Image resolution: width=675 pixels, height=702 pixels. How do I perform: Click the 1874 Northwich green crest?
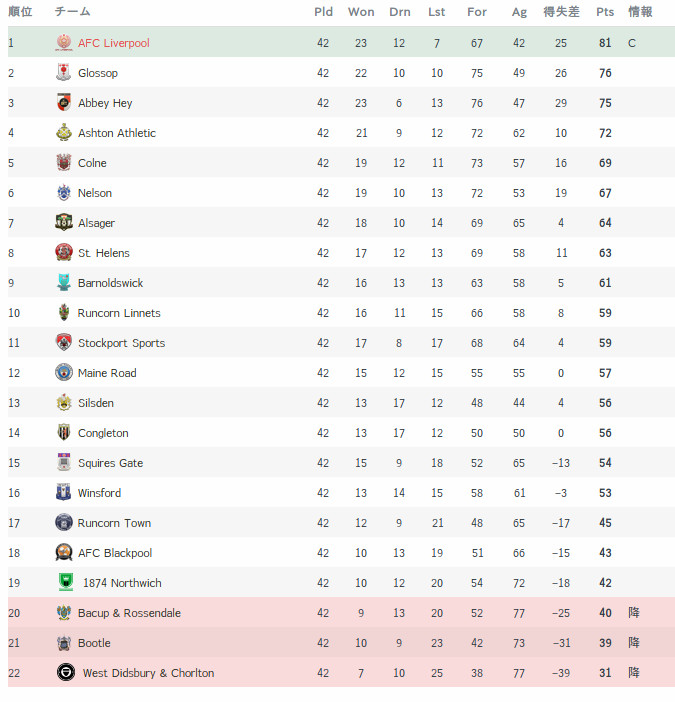click(x=66, y=582)
